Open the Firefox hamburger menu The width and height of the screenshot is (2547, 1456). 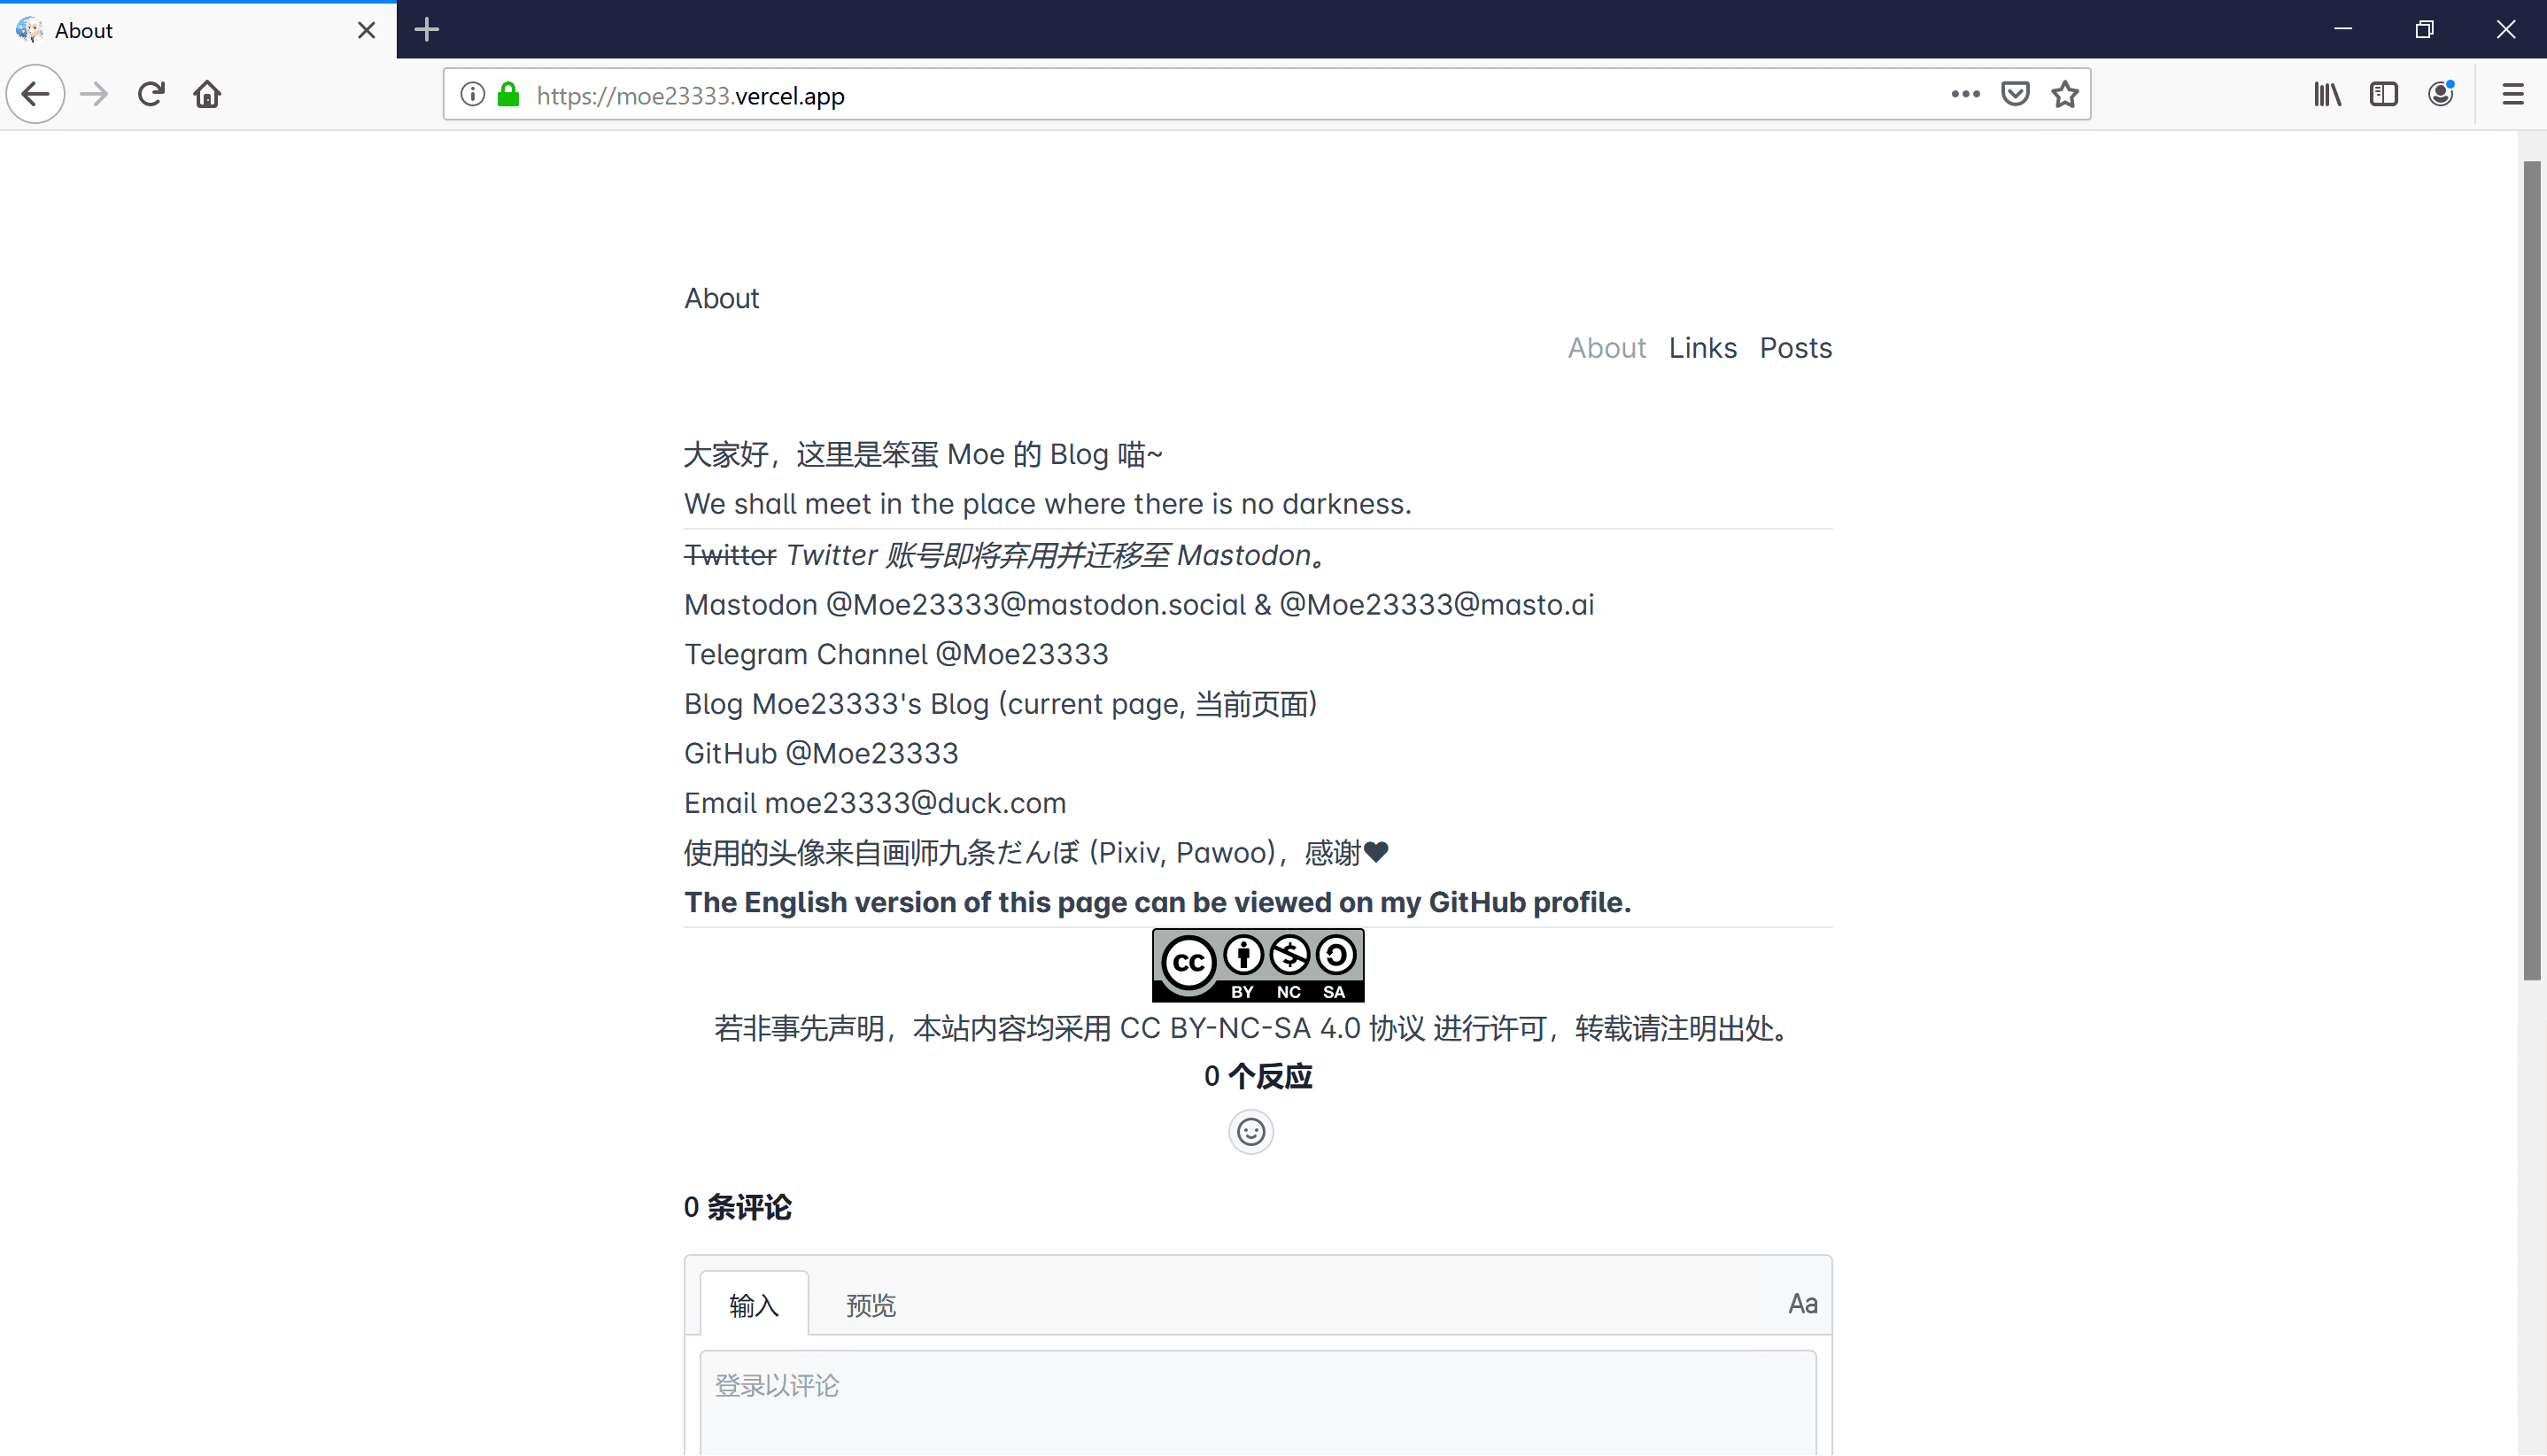tap(2513, 93)
